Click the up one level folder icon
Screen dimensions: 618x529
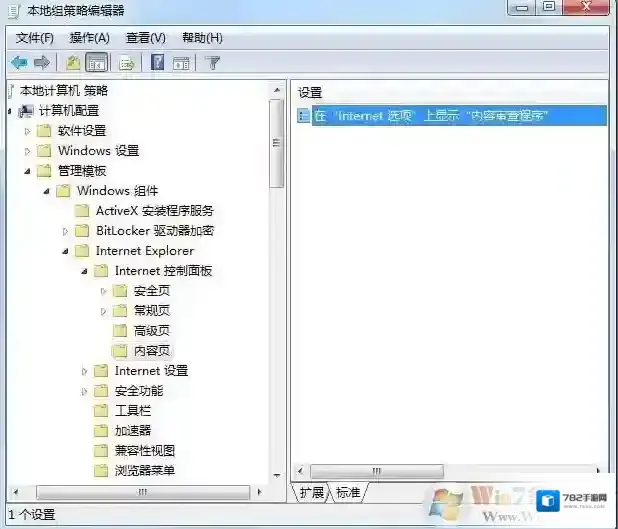tap(73, 63)
